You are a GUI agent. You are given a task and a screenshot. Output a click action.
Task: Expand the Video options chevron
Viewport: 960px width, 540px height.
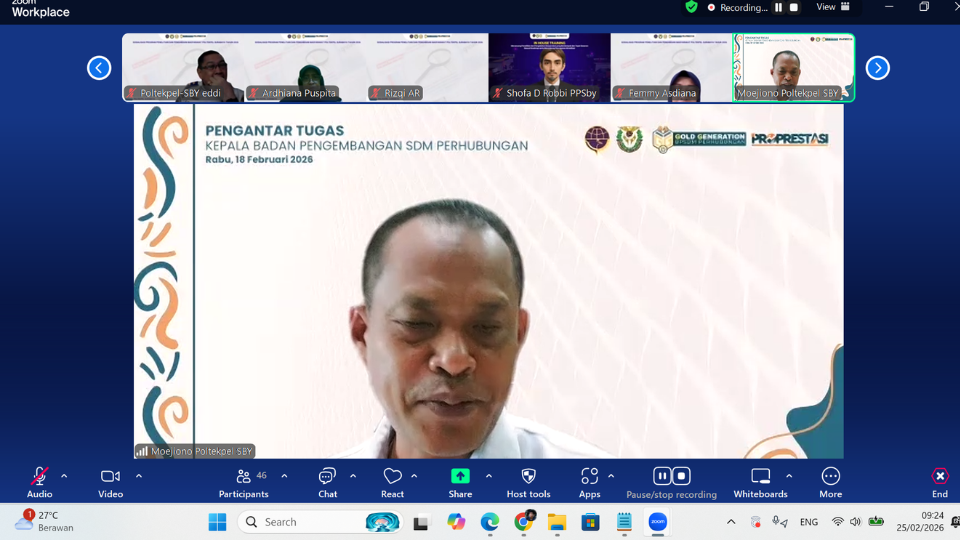(139, 476)
